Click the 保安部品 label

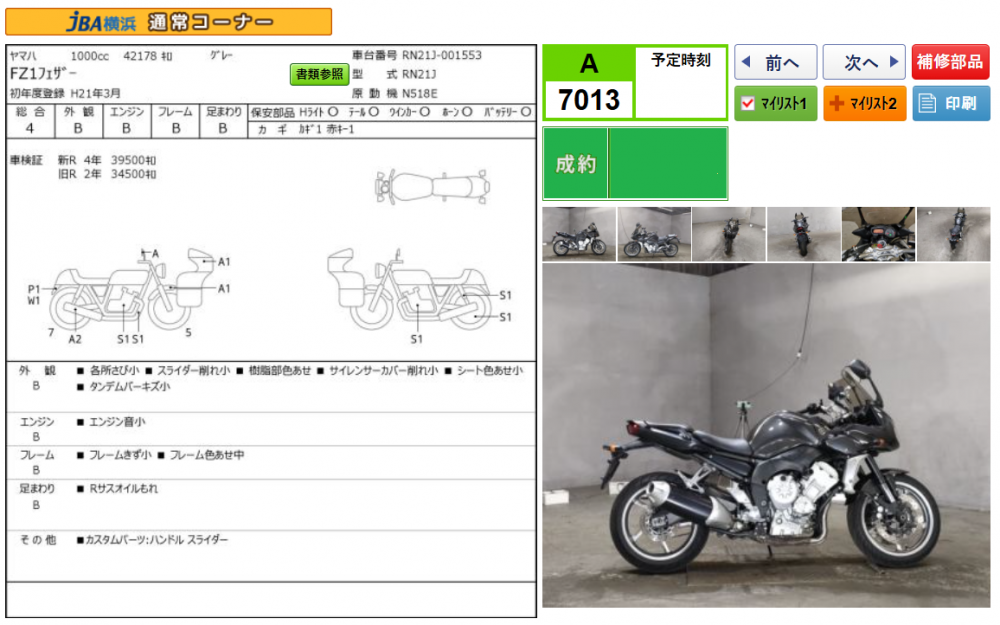[x=272, y=113]
